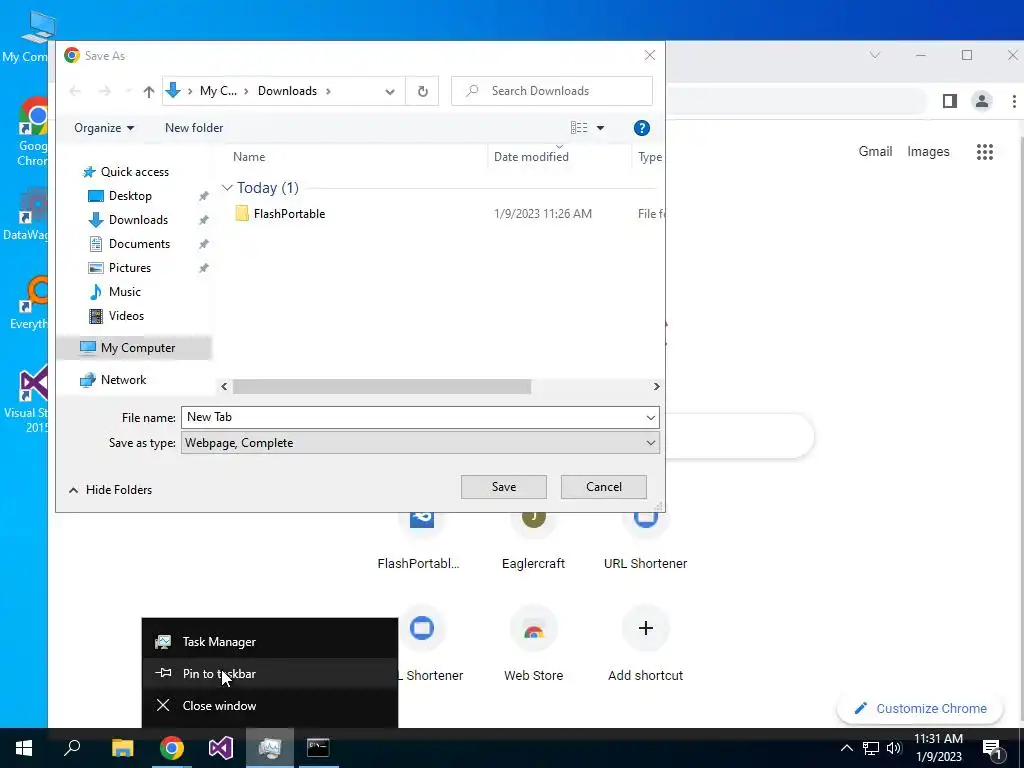Open the URL Shortener shortcut next to Eaglercraft
The height and width of the screenshot is (768, 1024).
point(645,542)
